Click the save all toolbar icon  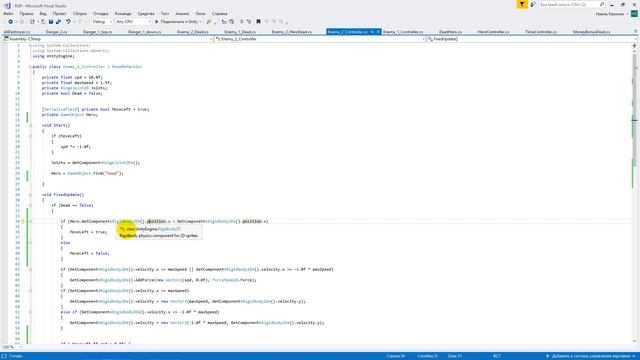click(x=58, y=22)
